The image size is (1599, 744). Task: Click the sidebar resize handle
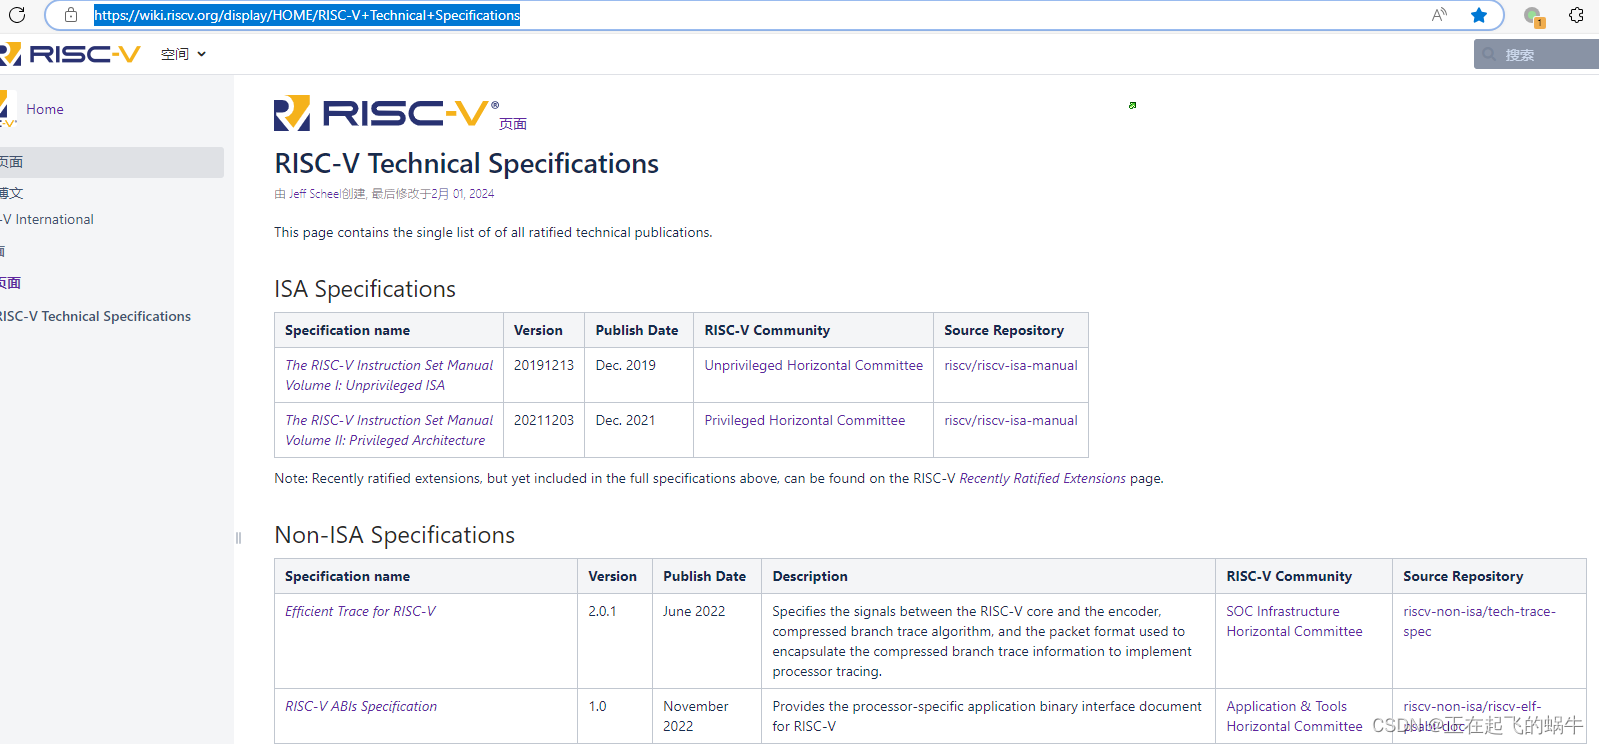(238, 538)
